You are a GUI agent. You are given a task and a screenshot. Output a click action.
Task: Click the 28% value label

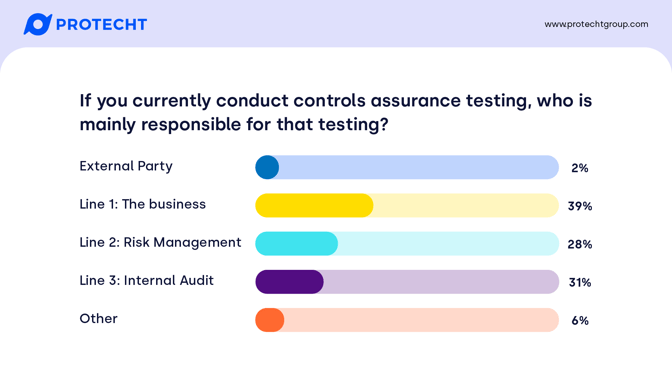click(x=580, y=244)
